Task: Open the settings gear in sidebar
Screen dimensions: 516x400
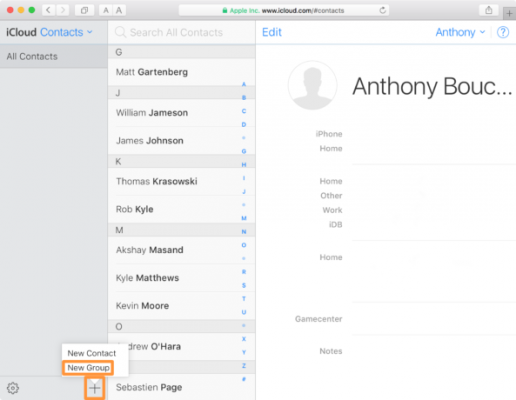Action: pyautogui.click(x=13, y=388)
